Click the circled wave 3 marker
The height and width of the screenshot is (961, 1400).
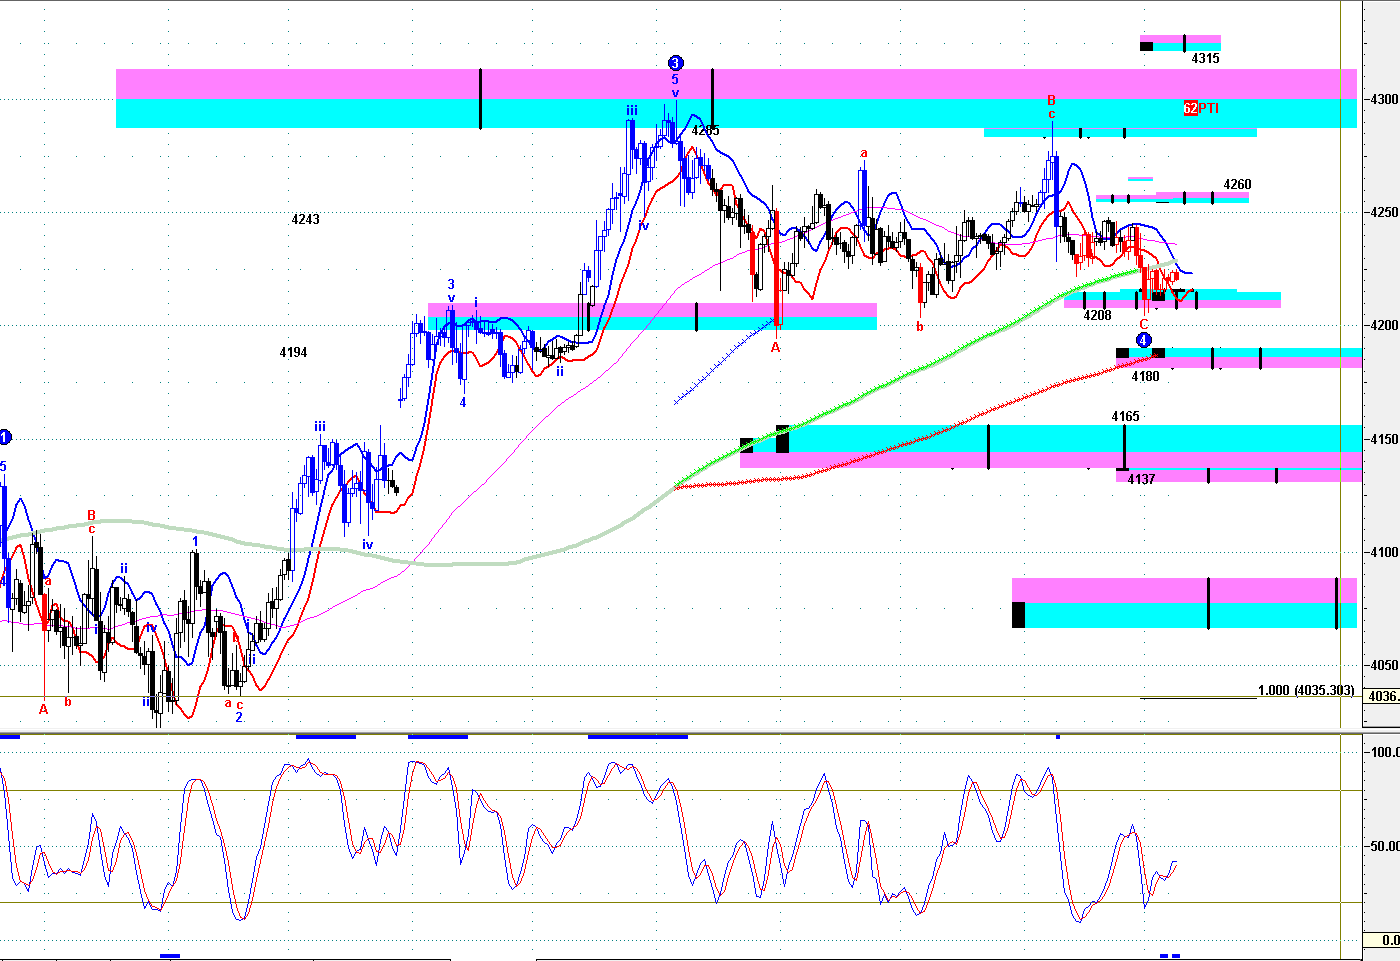[x=675, y=63]
